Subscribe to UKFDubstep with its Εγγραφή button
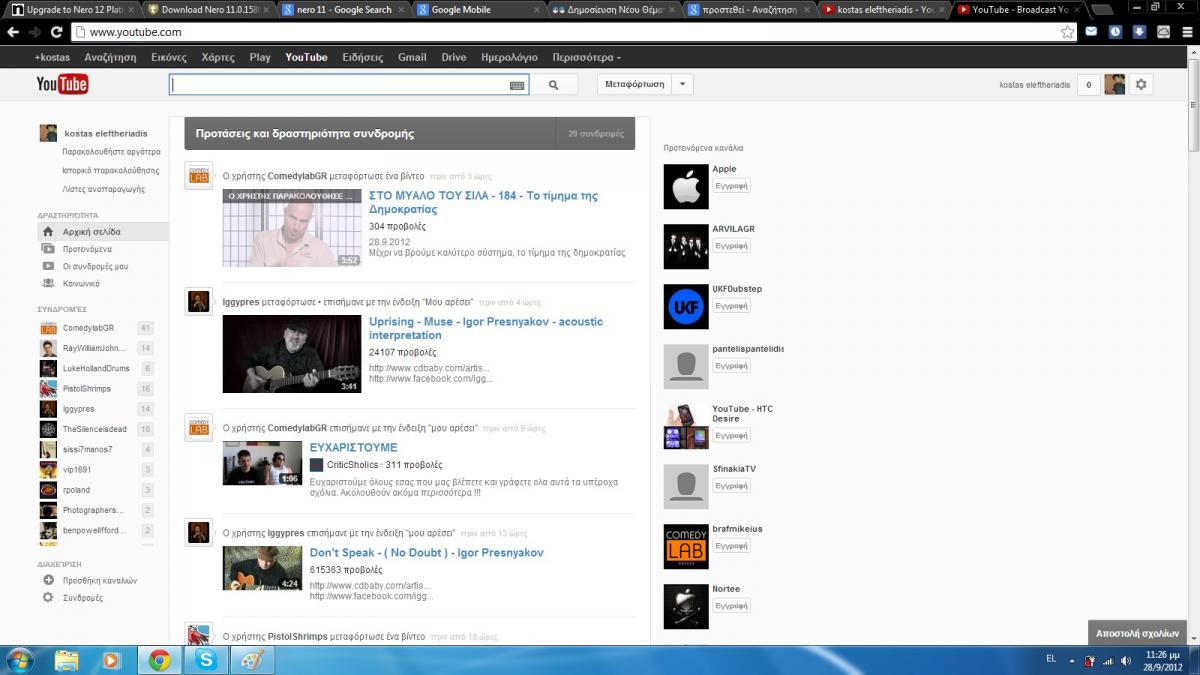1200x675 pixels. [x=731, y=306]
